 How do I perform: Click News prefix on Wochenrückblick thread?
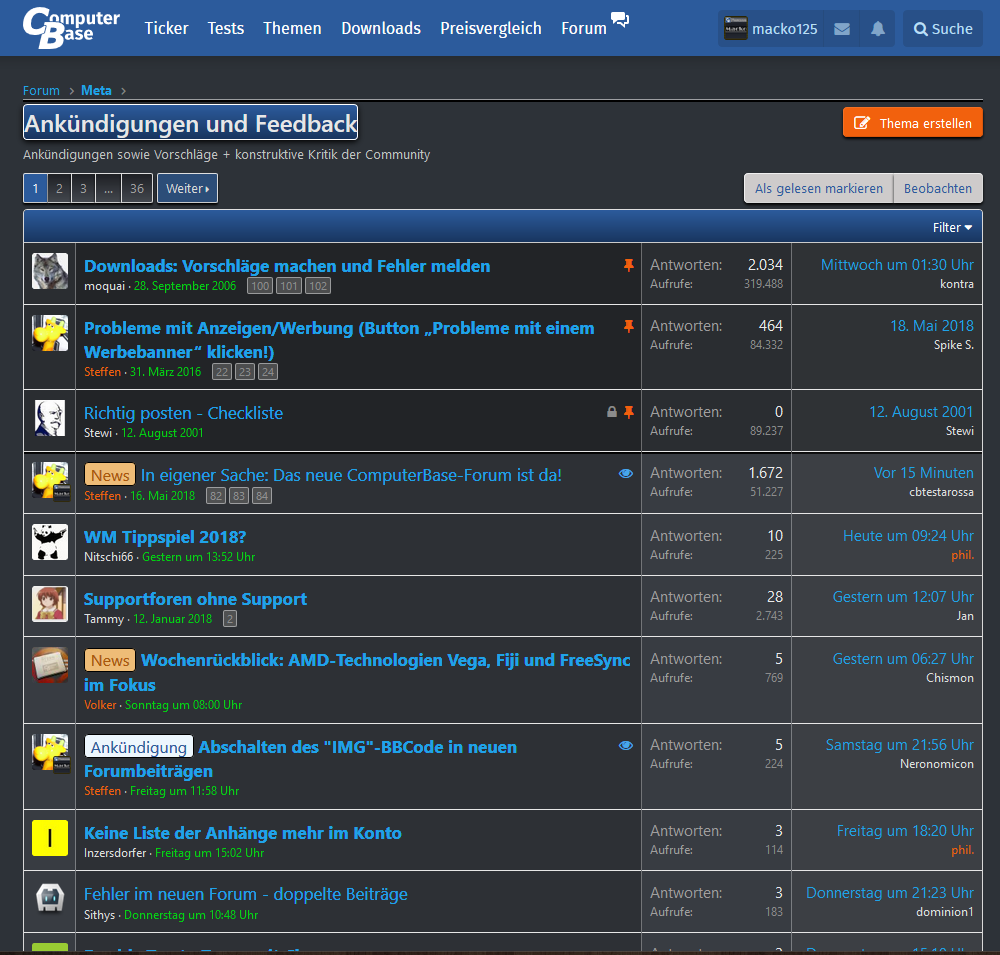click(110, 660)
